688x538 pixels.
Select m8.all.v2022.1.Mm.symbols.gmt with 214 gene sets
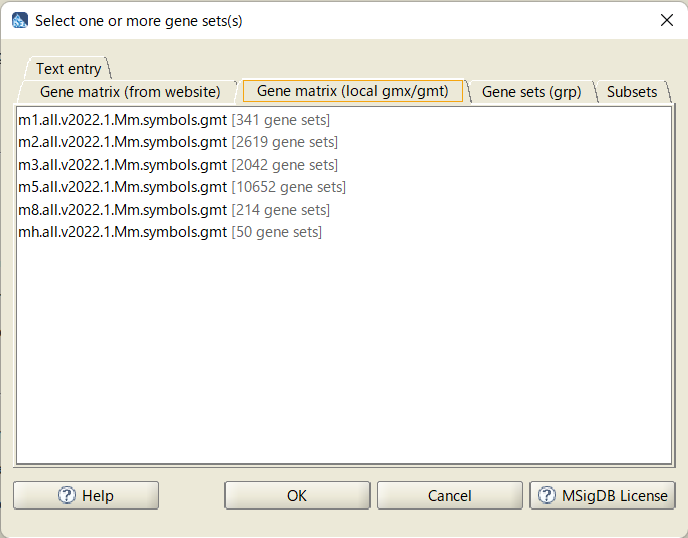point(174,210)
